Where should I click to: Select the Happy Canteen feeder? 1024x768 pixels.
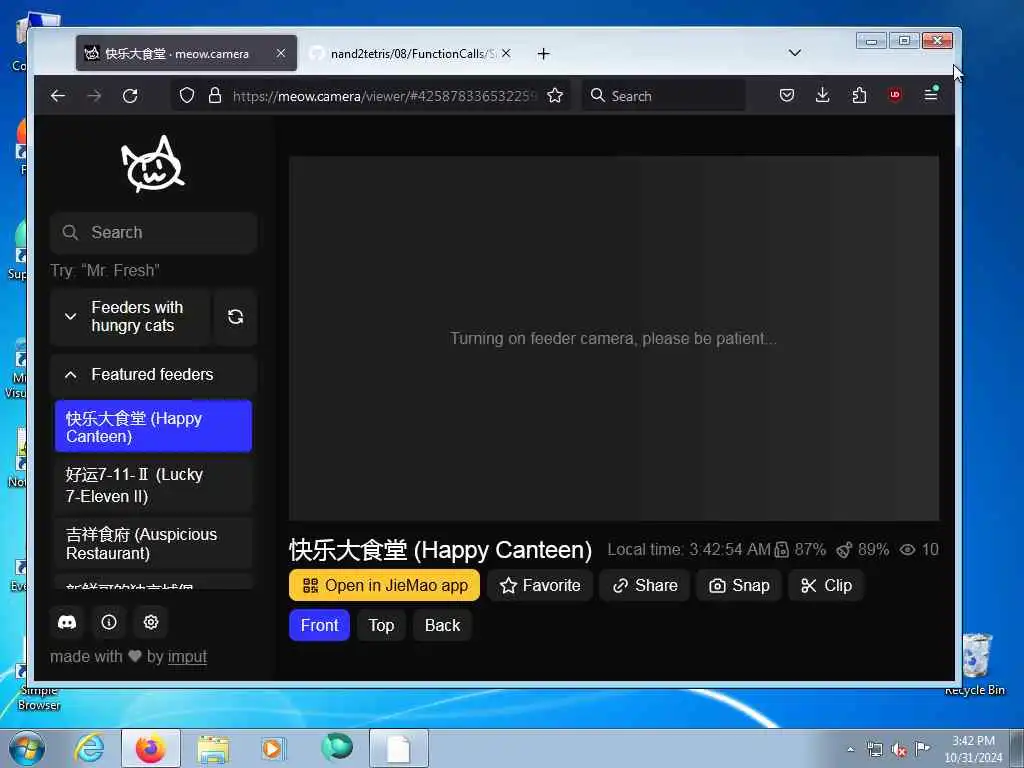153,426
